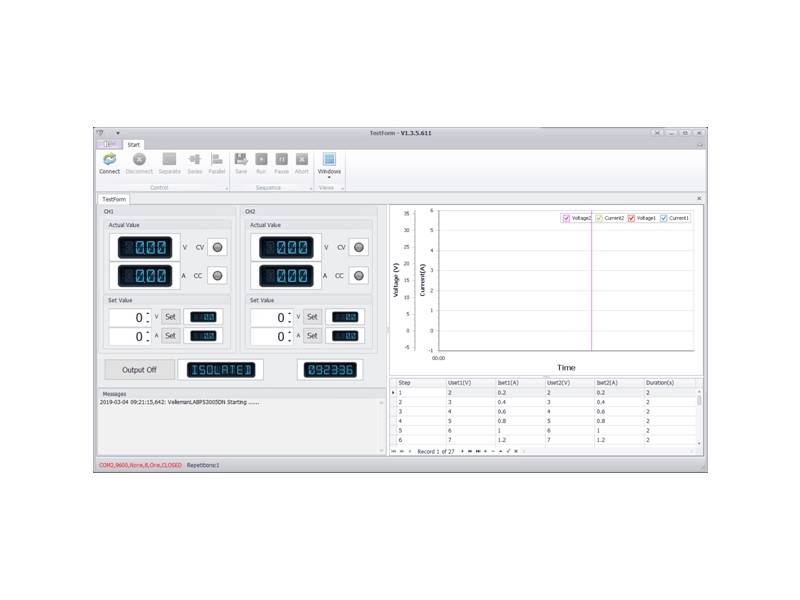Click the Output Off button

[139, 370]
